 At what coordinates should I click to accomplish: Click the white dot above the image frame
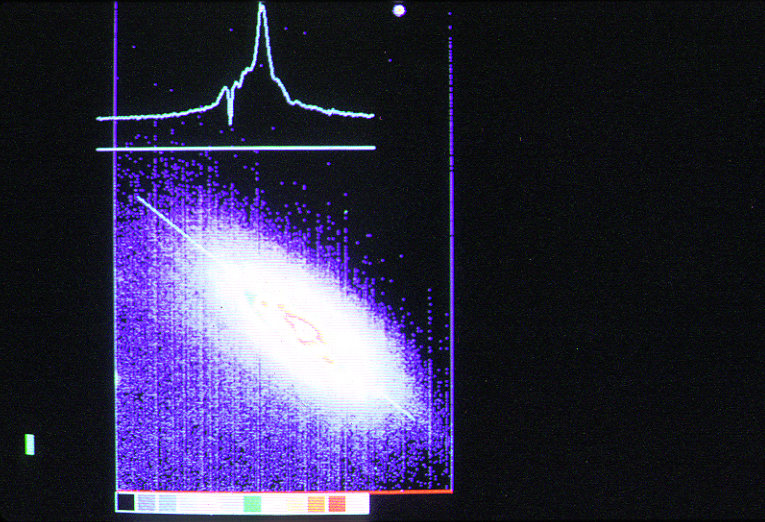[x=399, y=10]
